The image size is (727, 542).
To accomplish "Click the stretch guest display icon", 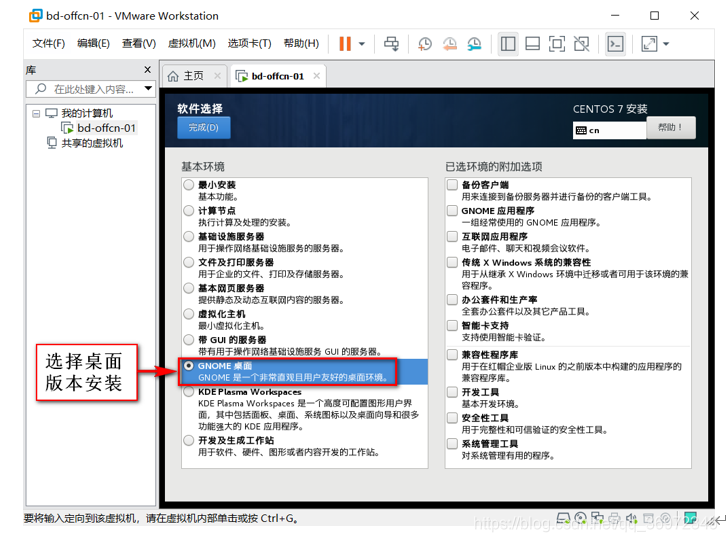I will tap(649, 44).
